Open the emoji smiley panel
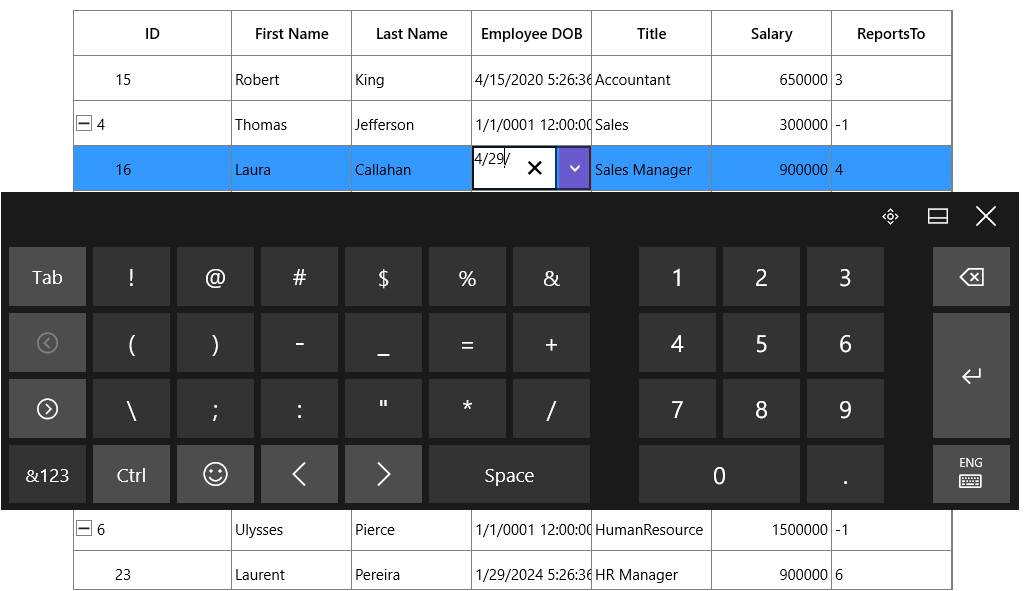The image size is (1027, 591). pos(215,474)
